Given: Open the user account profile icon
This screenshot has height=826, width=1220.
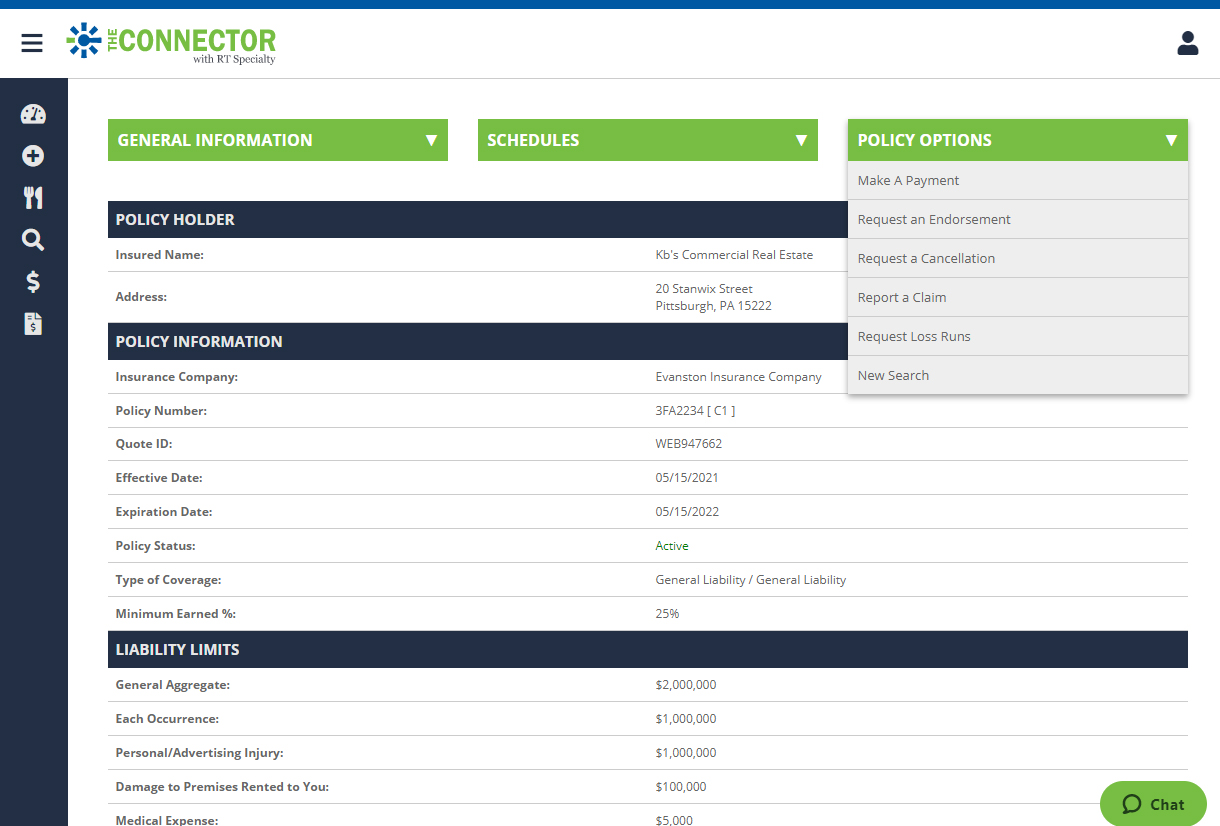Looking at the screenshot, I should 1188,43.
